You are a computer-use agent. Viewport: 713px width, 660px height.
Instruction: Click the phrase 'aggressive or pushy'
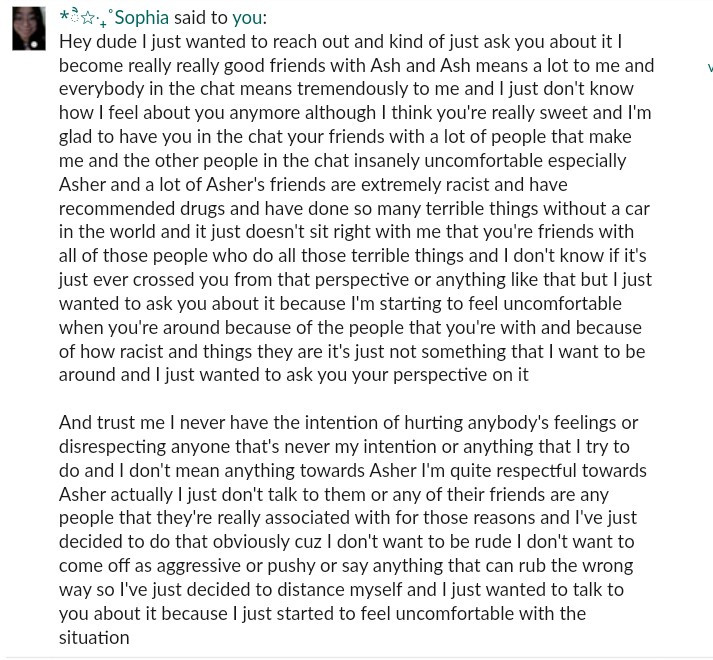(x=236, y=566)
